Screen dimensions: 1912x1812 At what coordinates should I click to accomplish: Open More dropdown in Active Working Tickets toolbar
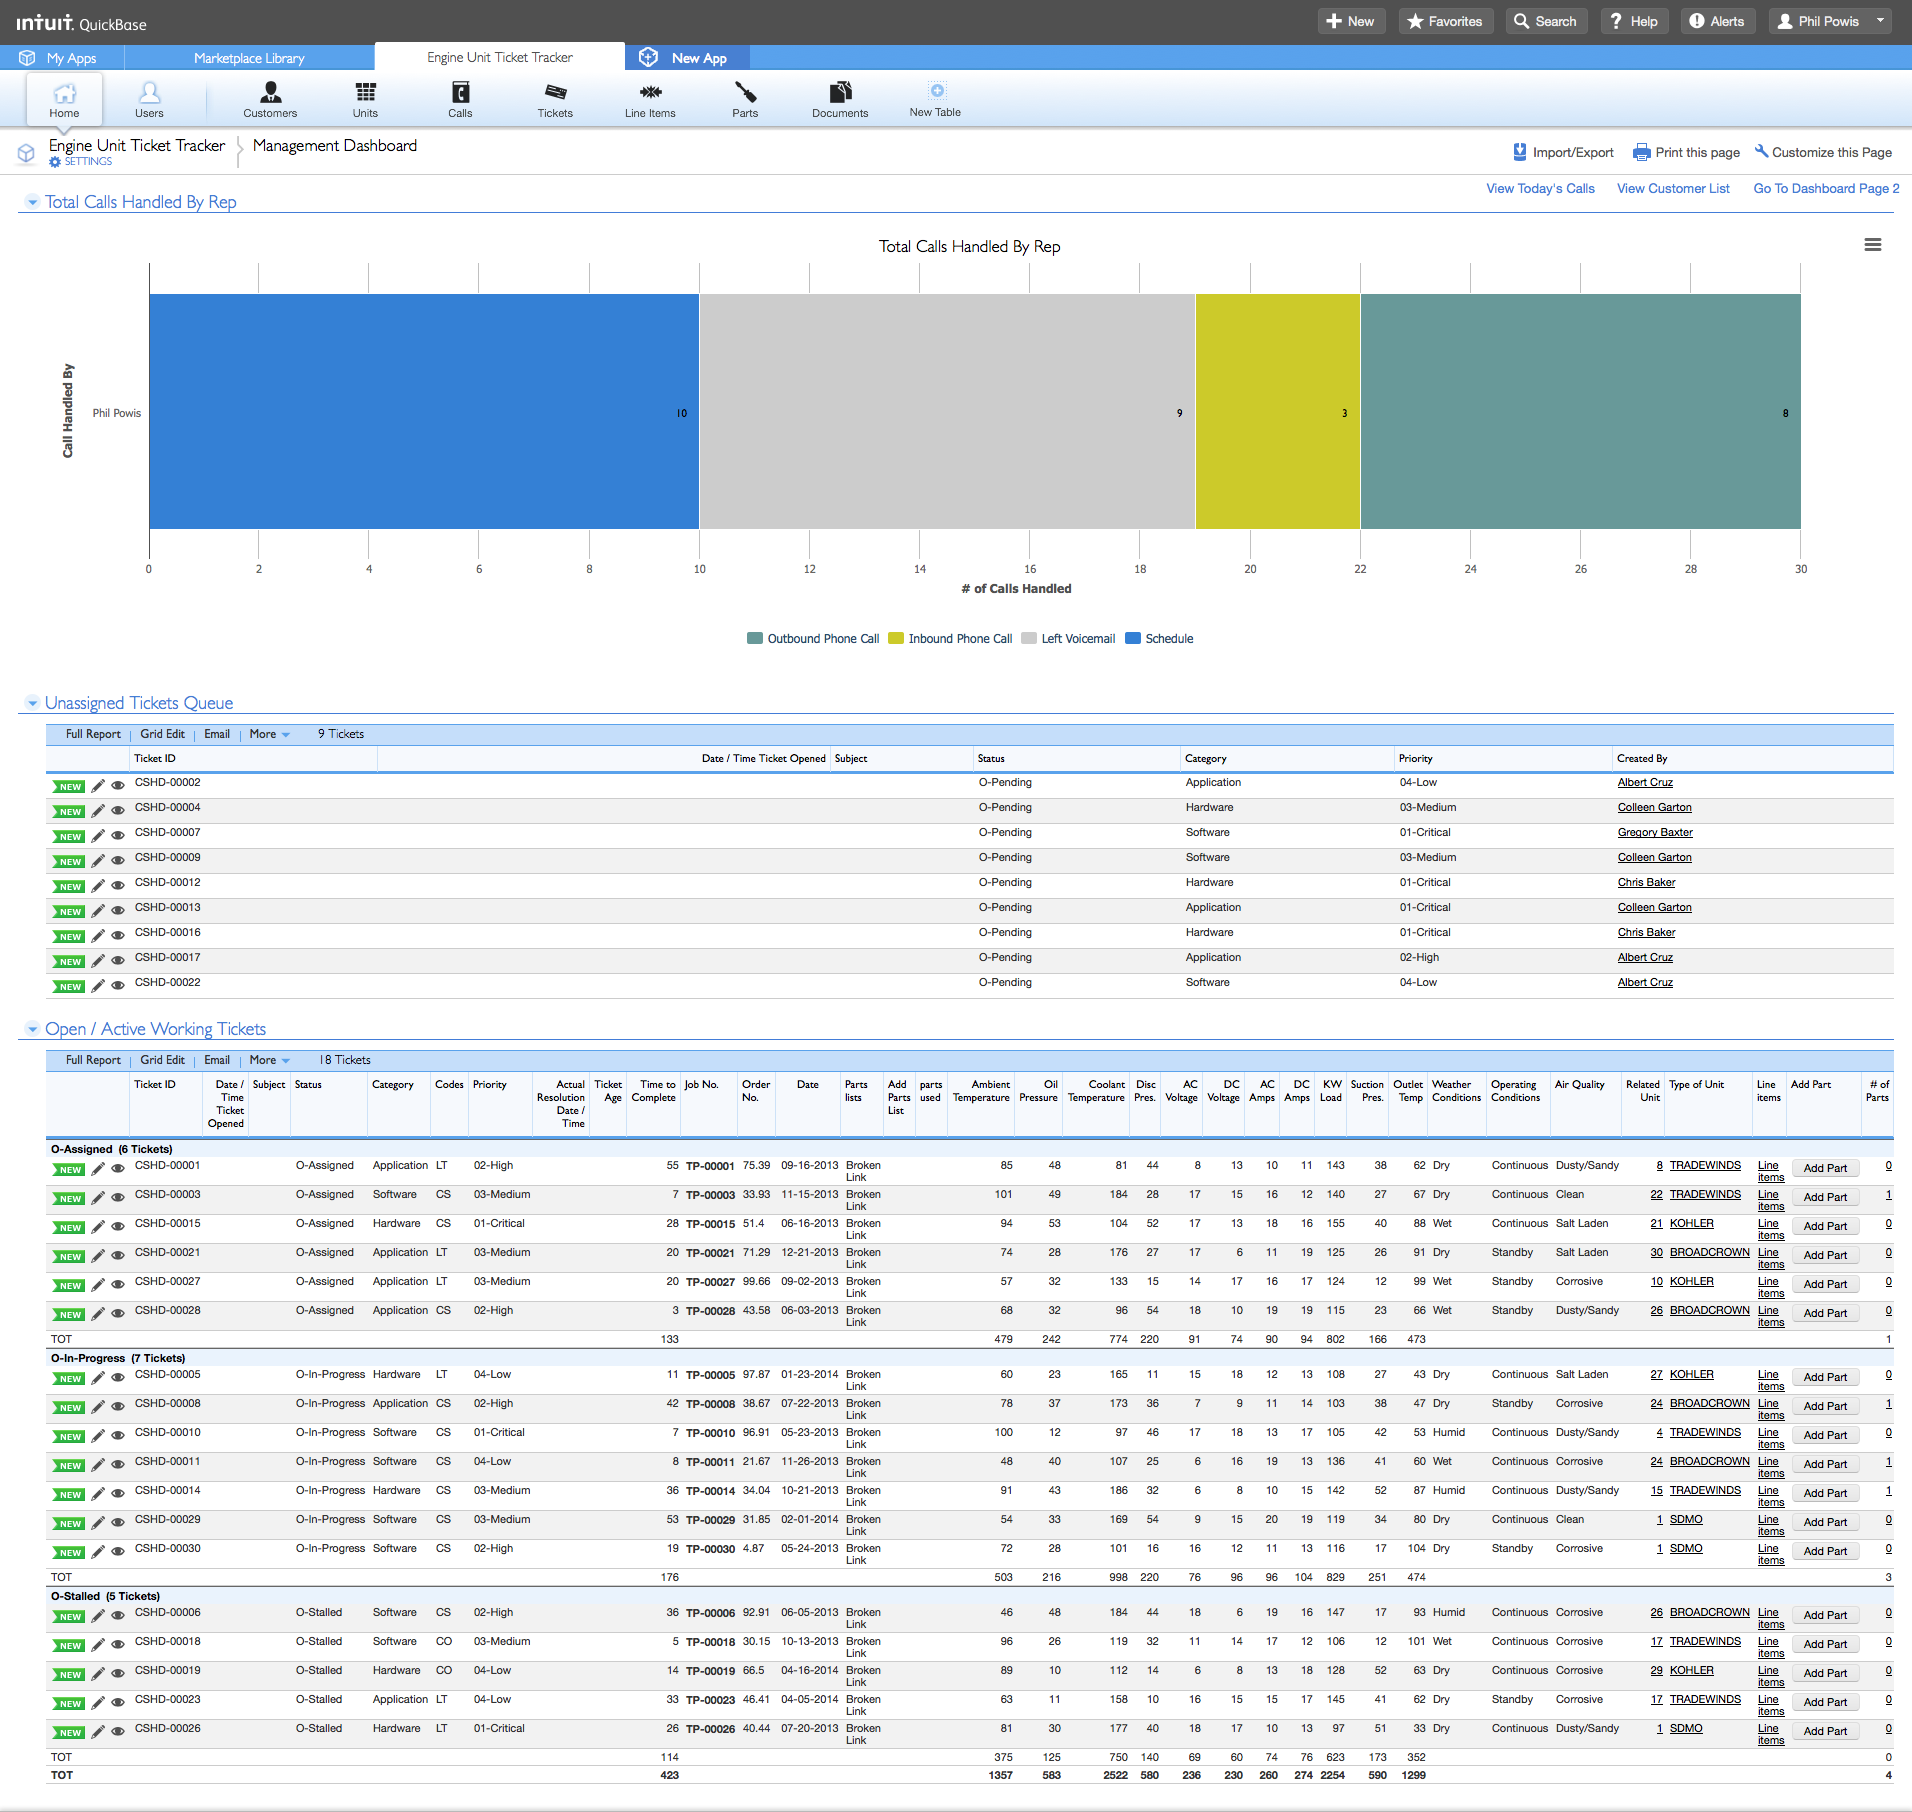click(x=269, y=1060)
